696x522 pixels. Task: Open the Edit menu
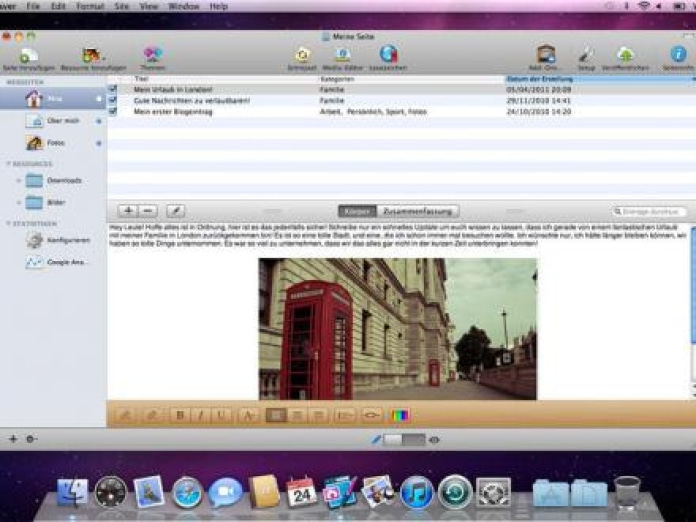[58, 6]
